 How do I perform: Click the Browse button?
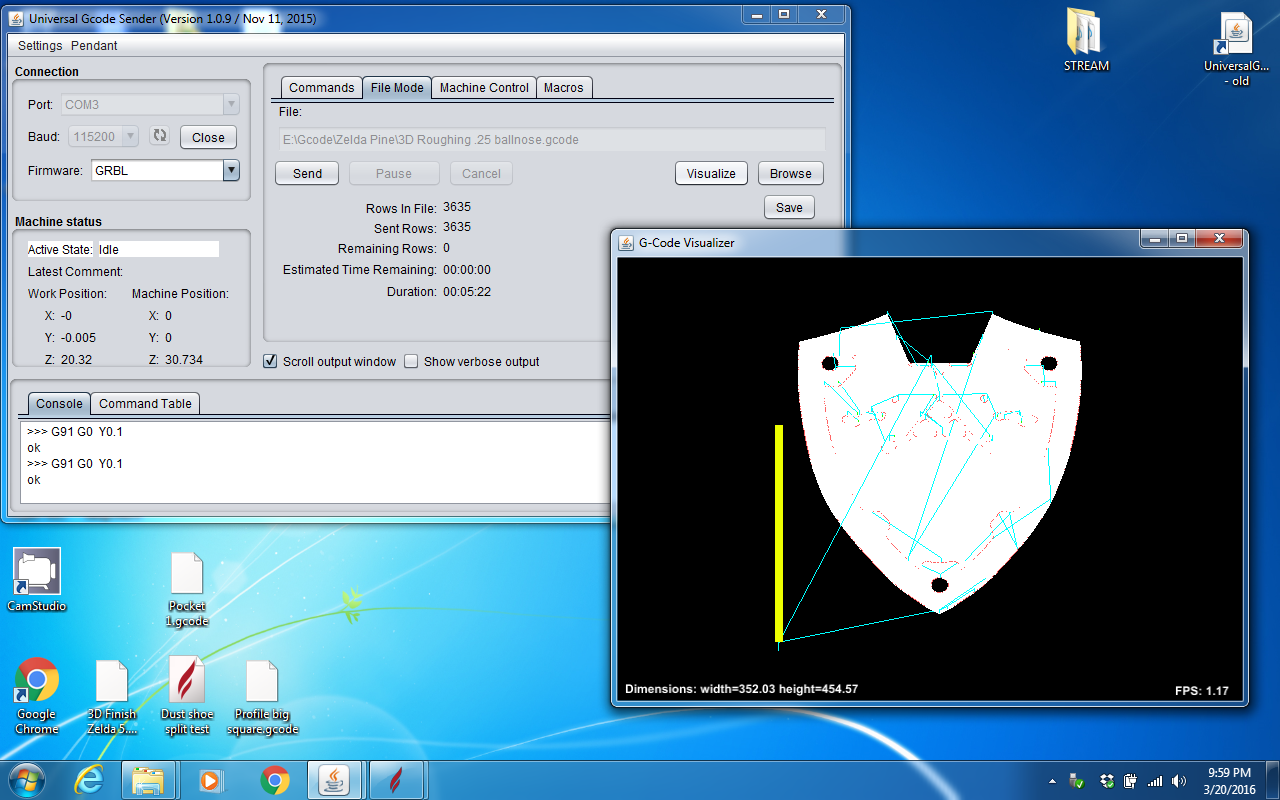(791, 173)
